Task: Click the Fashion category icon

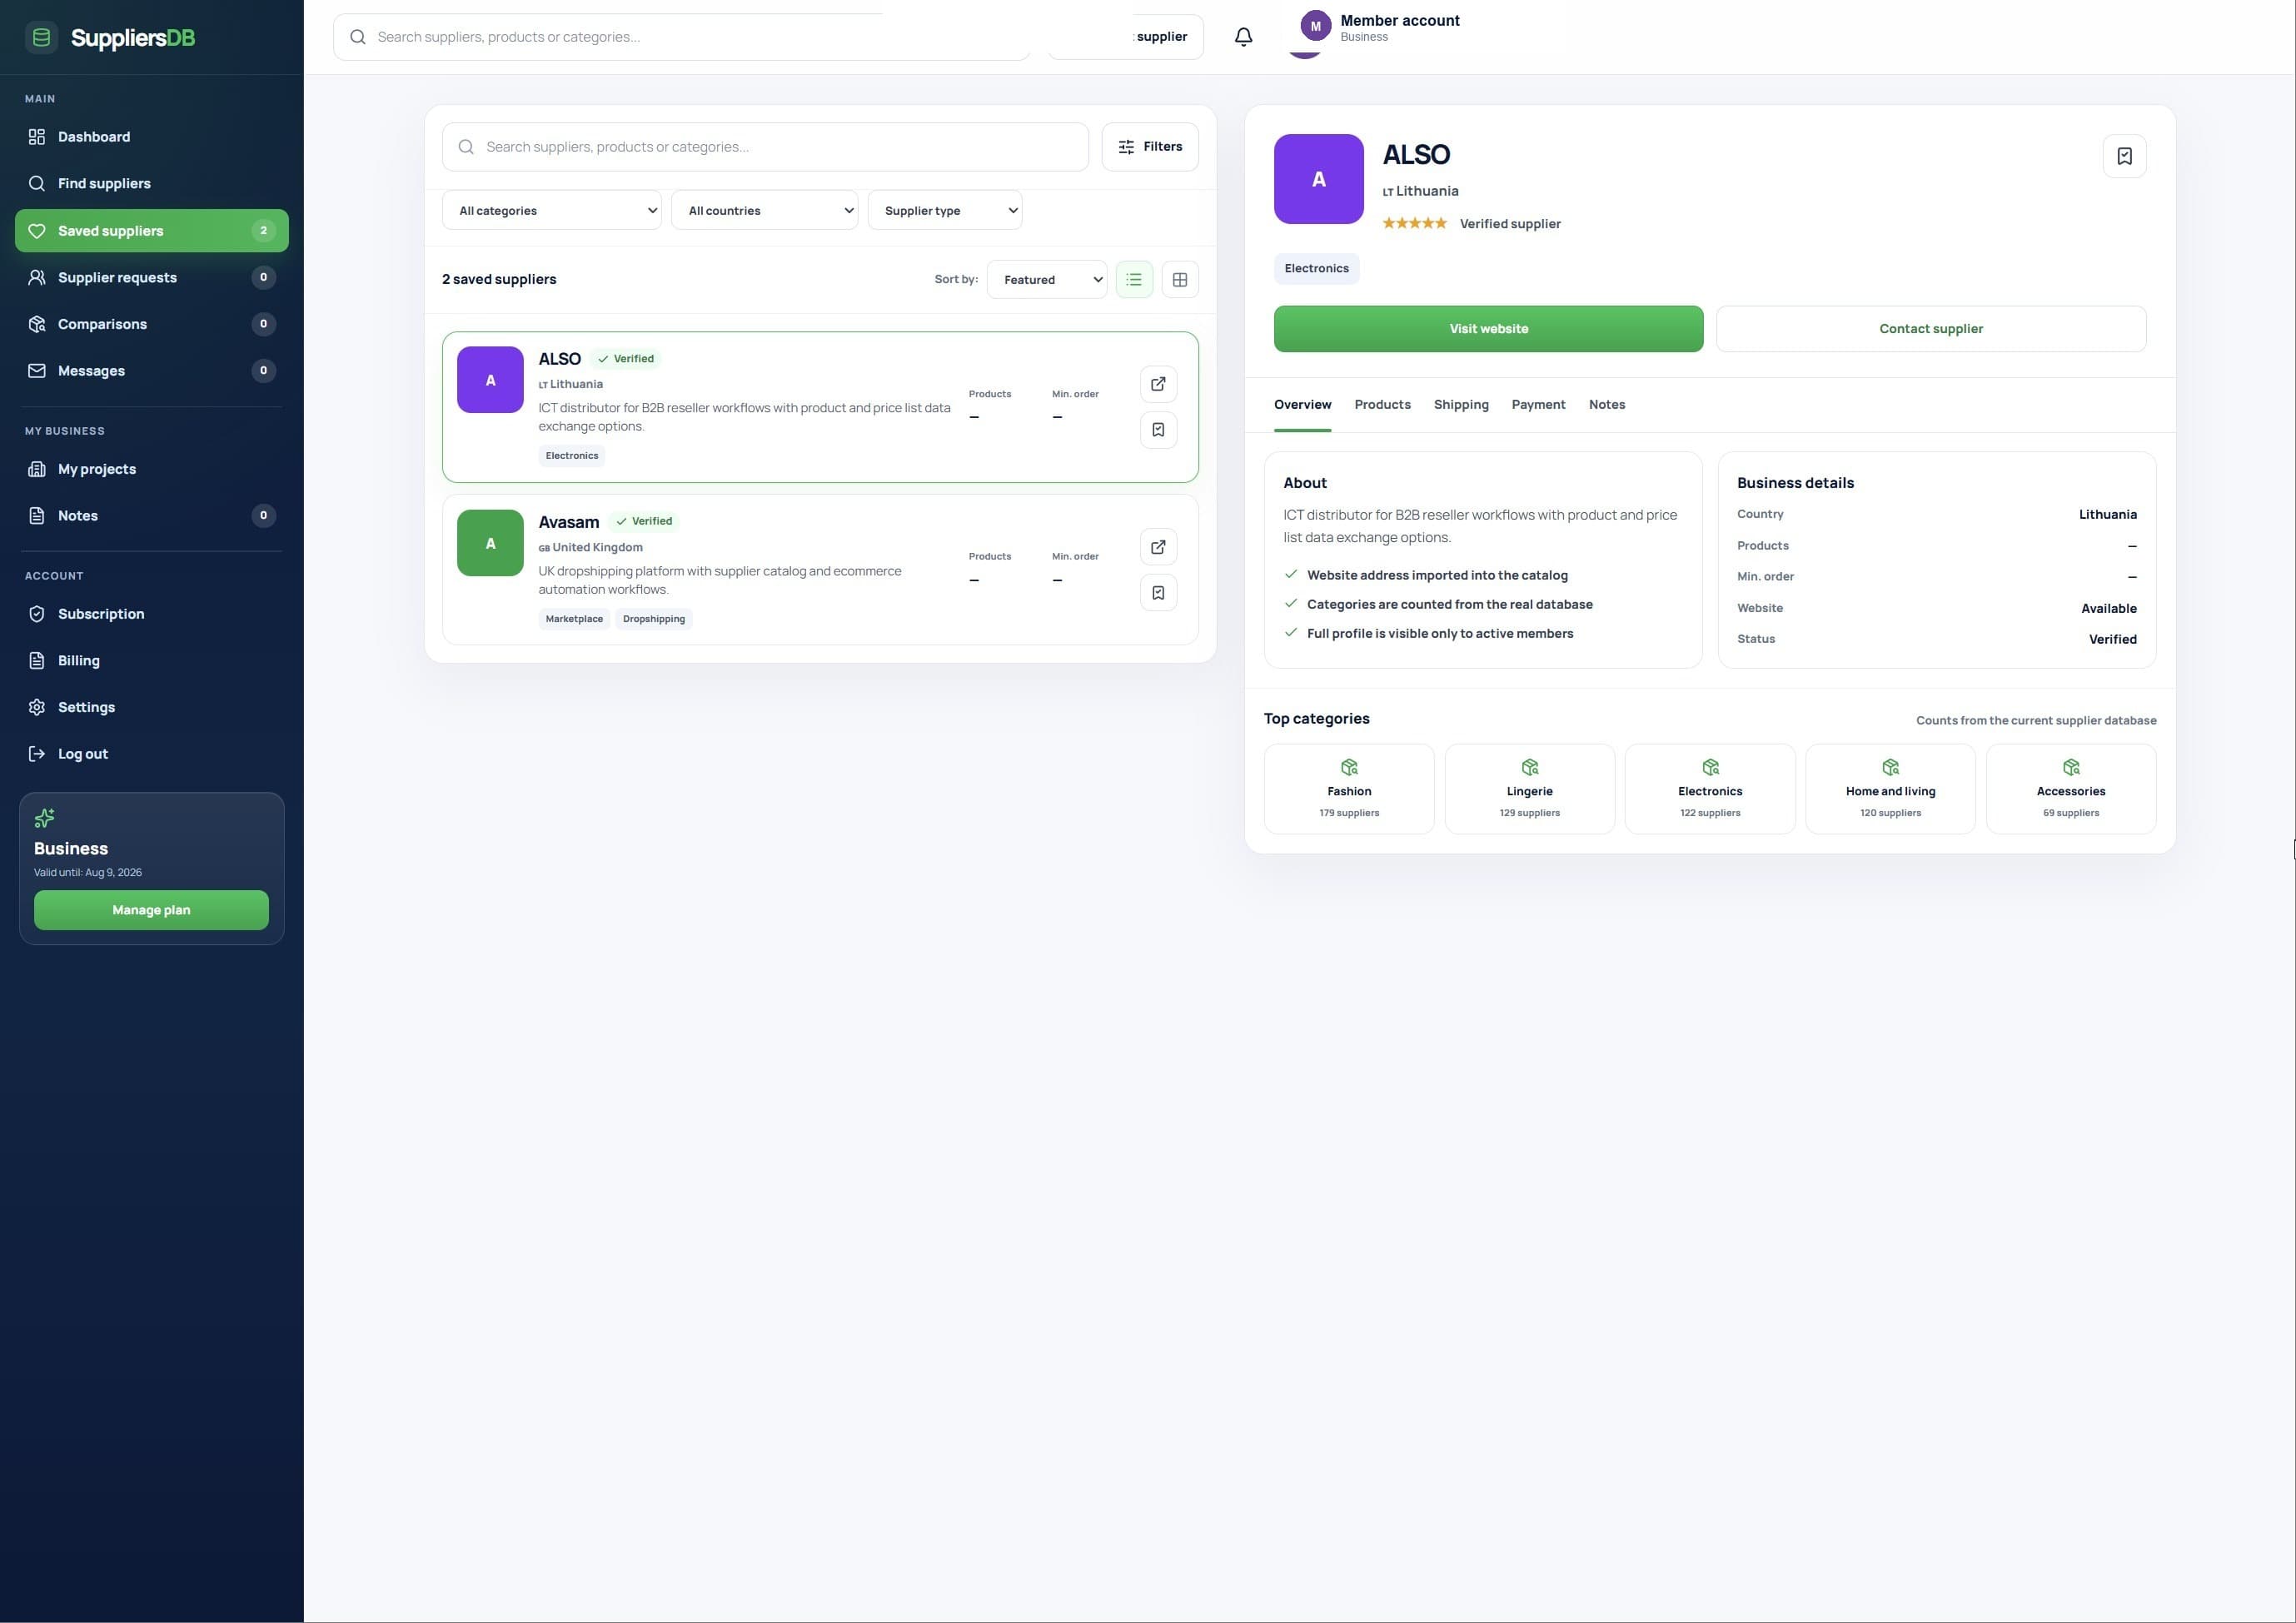Action: coord(1349,767)
